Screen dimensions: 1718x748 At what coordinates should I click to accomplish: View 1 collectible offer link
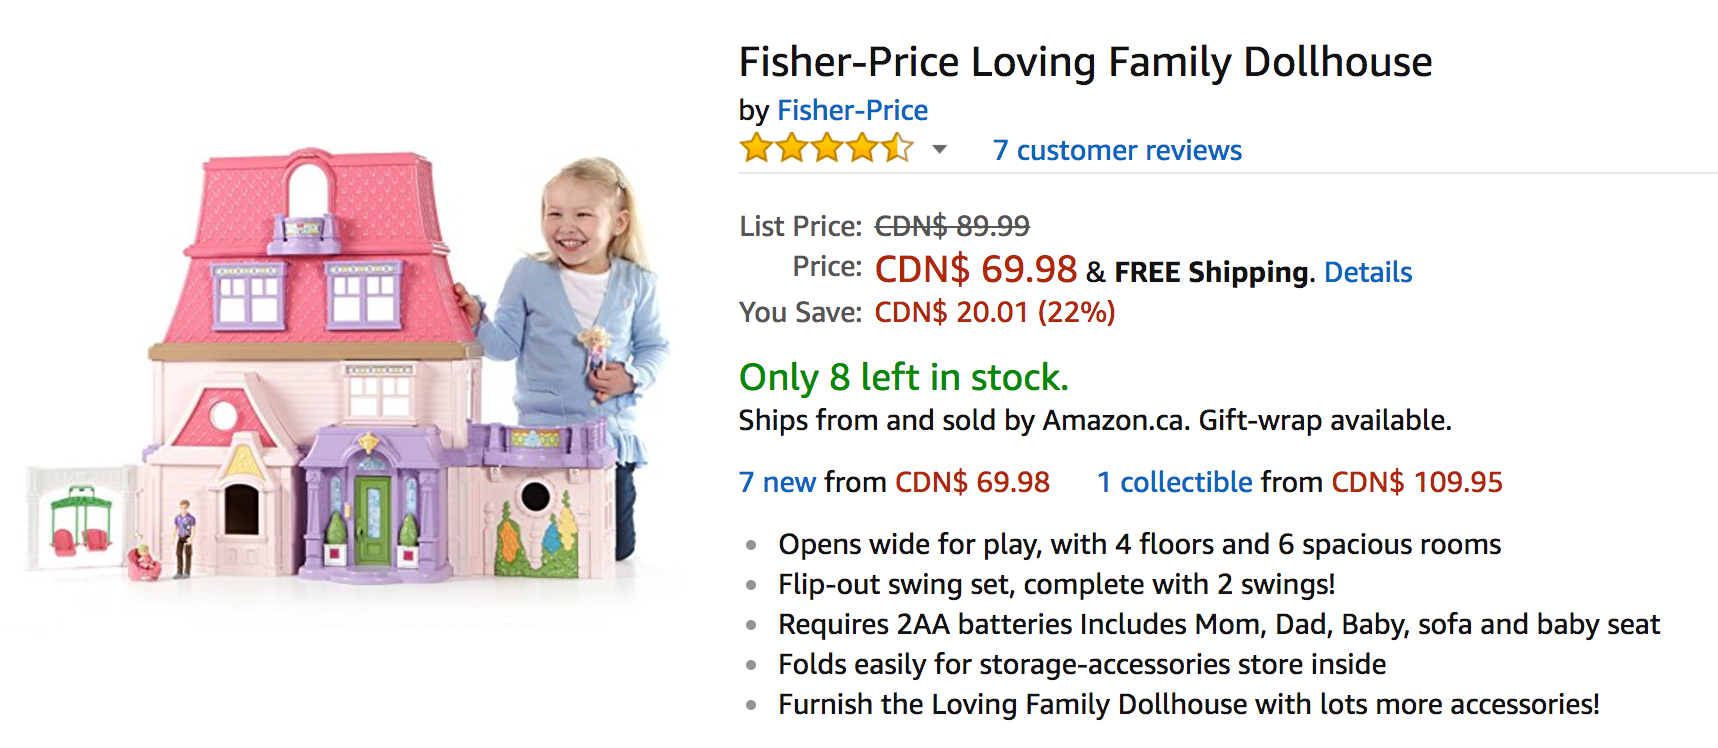pyautogui.click(x=1174, y=482)
